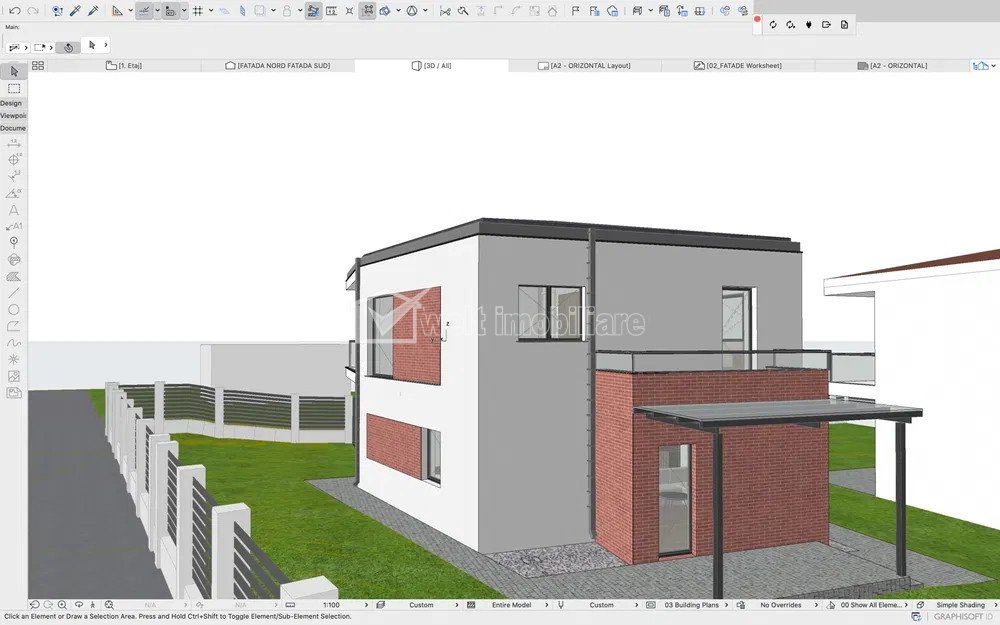This screenshot has height=625, width=1000.
Task: Toggle the guide lines button
Action: [144, 11]
